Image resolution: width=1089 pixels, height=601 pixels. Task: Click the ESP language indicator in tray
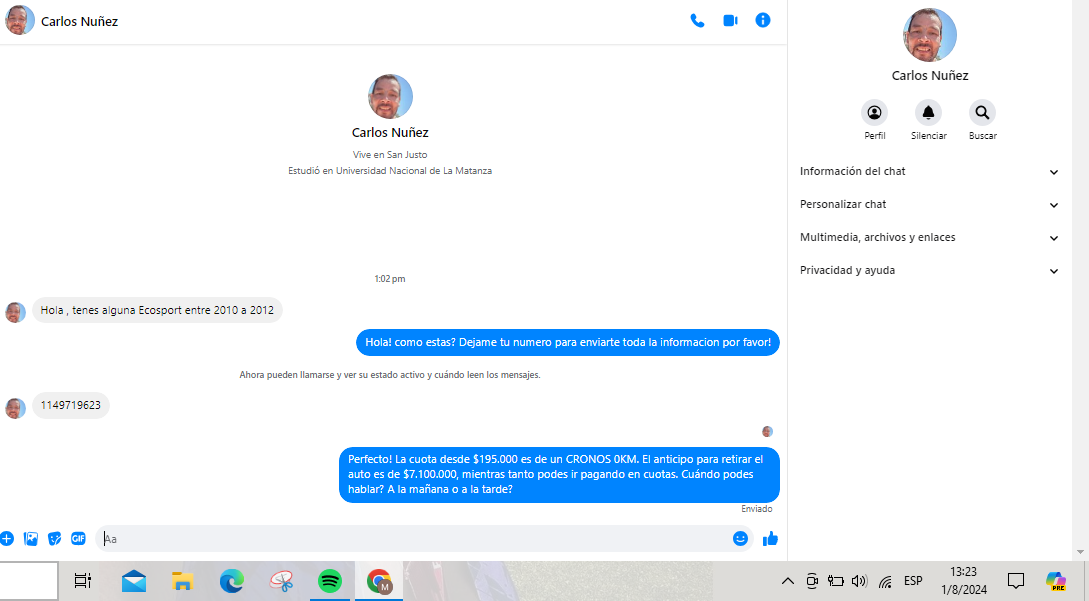(913, 581)
